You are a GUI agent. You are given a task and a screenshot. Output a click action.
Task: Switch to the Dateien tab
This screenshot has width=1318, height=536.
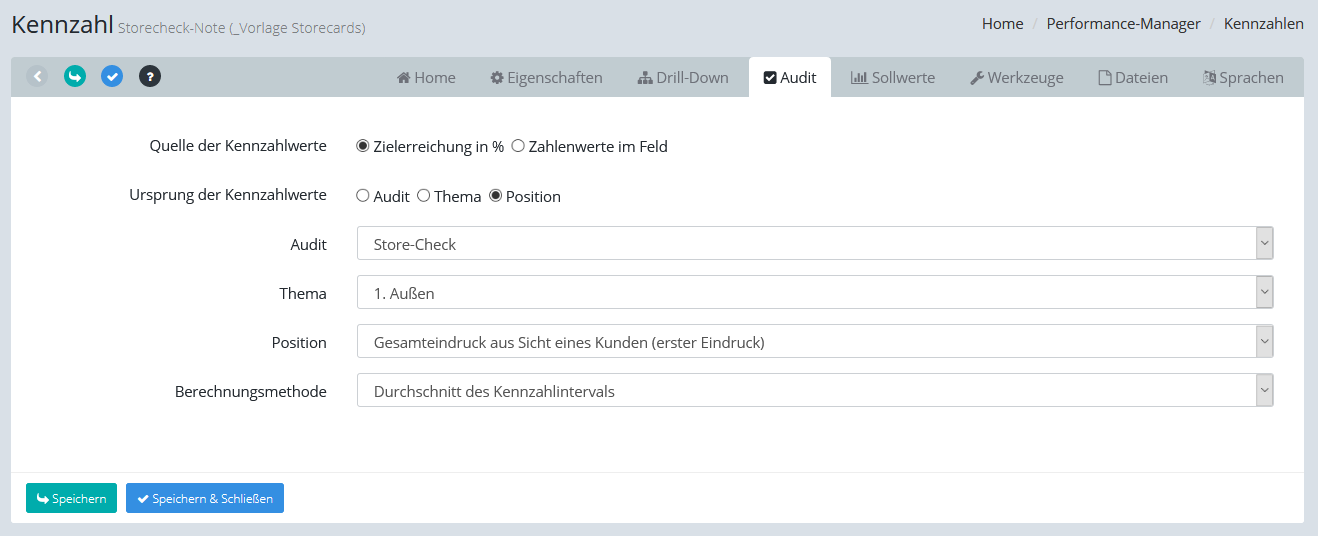[1133, 78]
